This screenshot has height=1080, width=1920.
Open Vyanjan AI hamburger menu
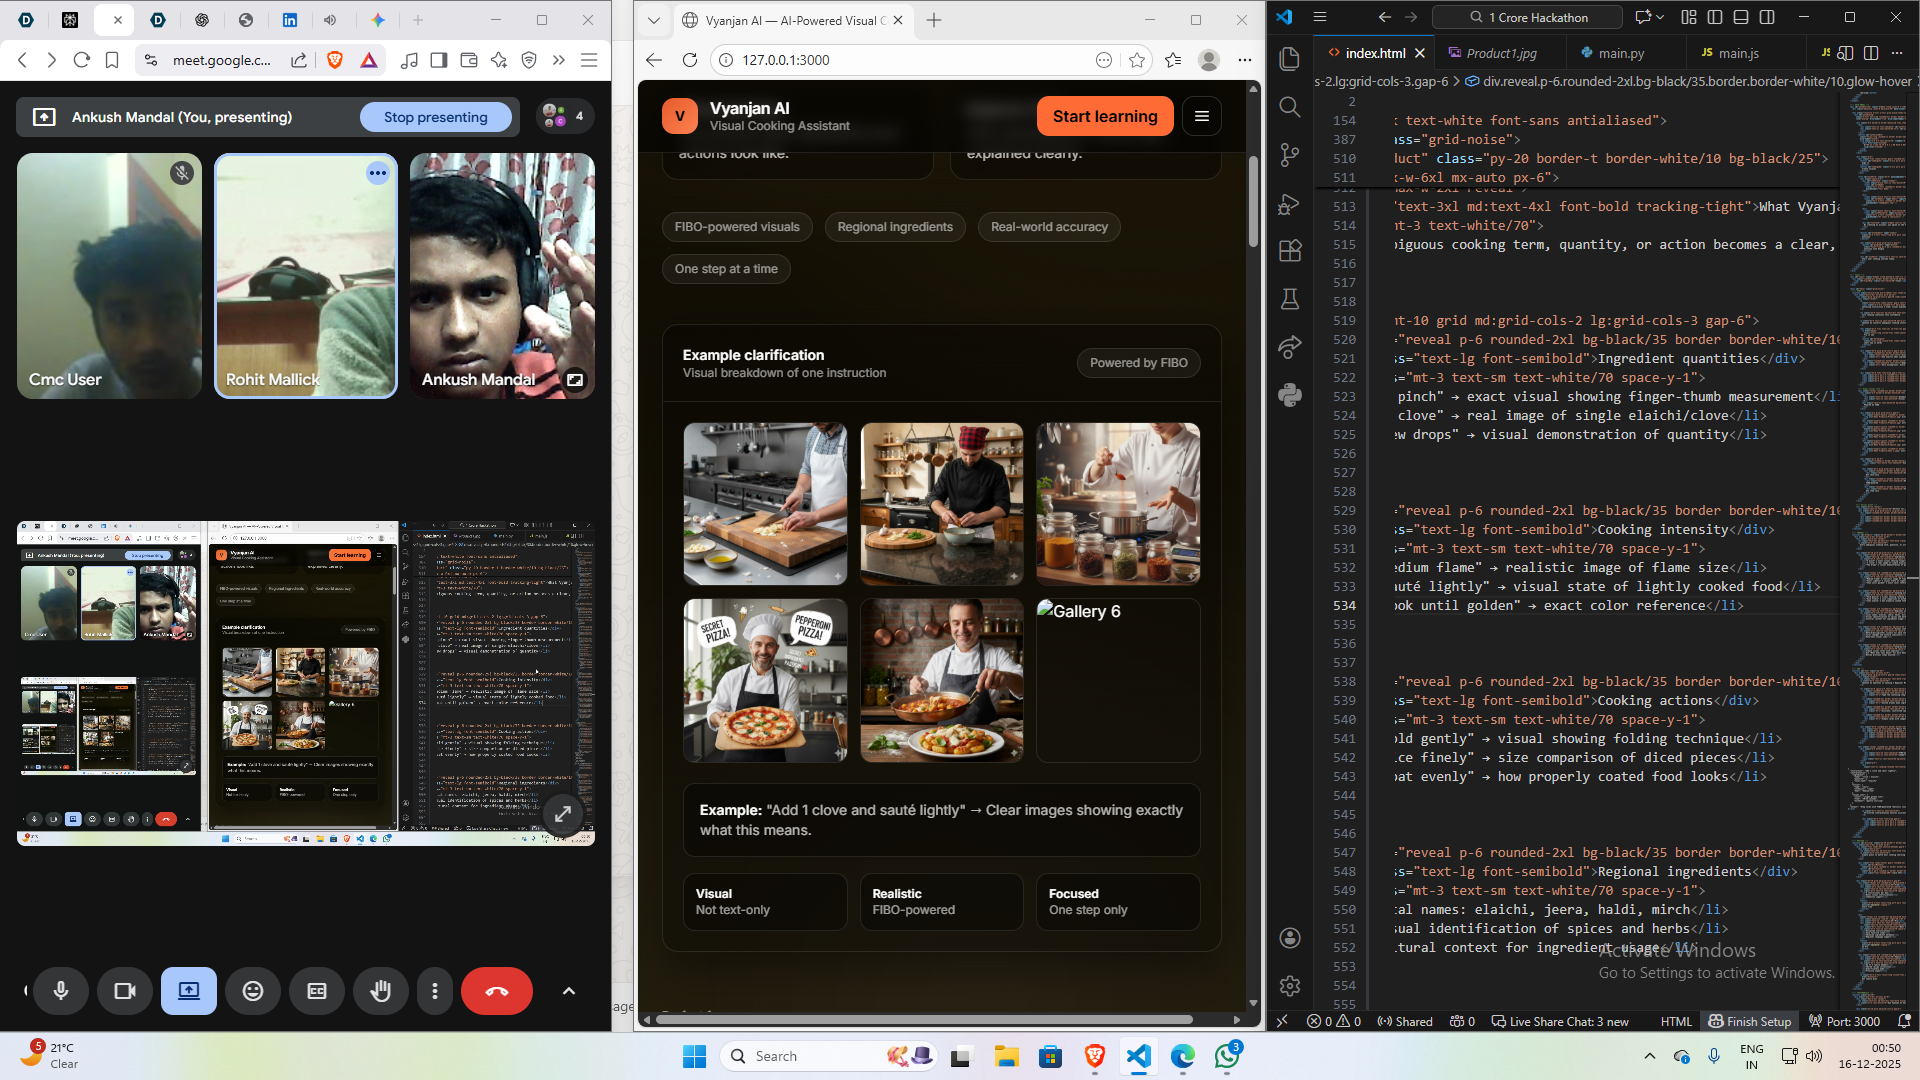[1202, 116]
